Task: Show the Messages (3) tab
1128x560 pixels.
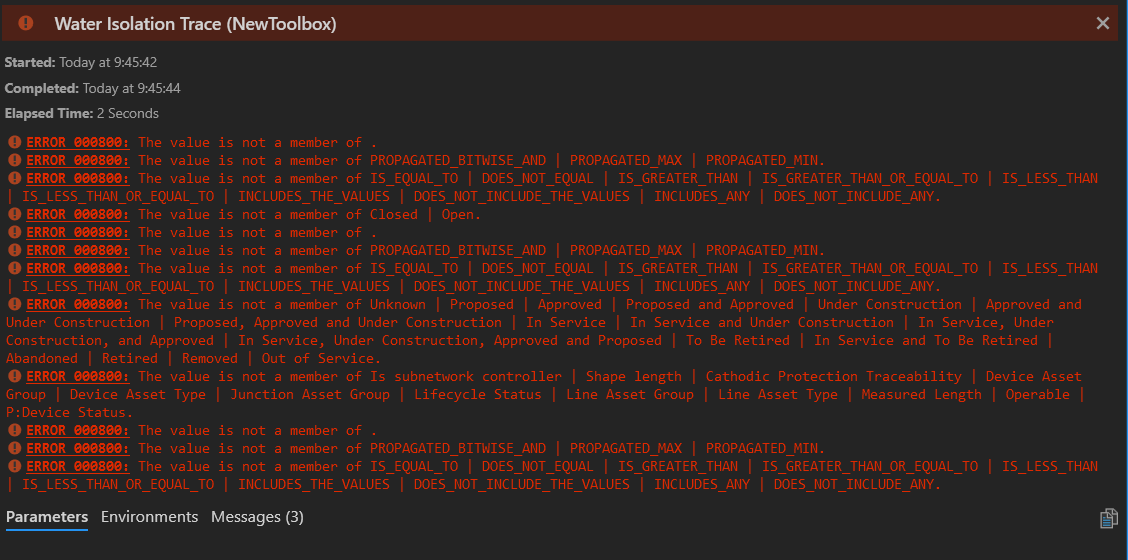Action: (257, 517)
